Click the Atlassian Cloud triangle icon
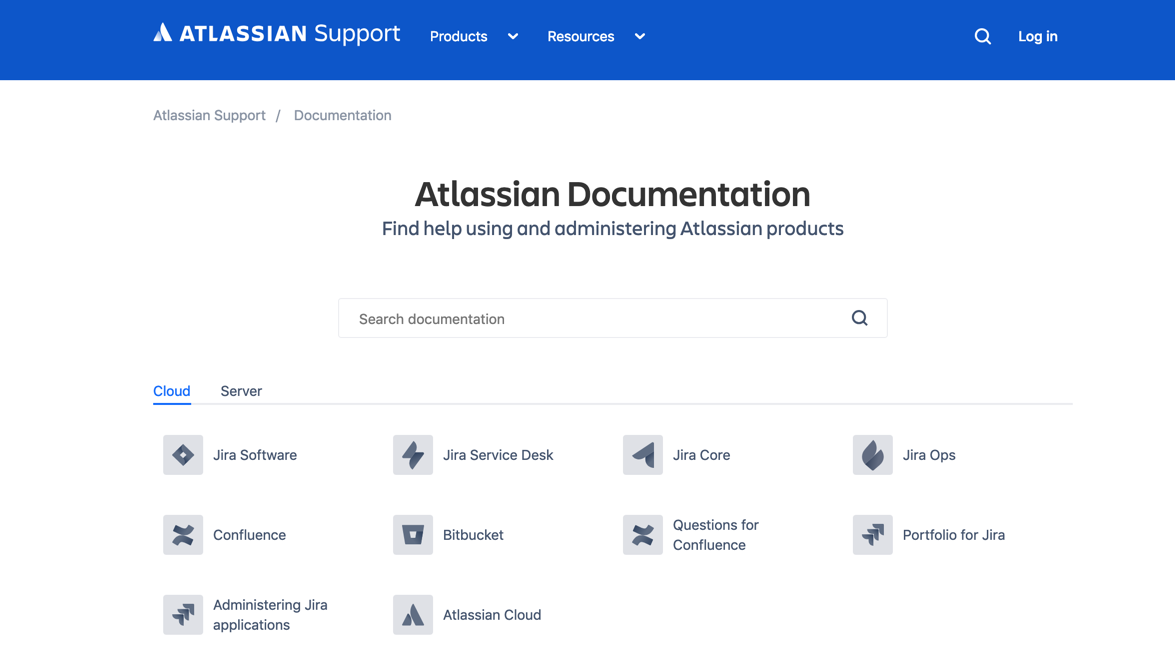Viewport: 1175px width, 660px height. [413, 615]
